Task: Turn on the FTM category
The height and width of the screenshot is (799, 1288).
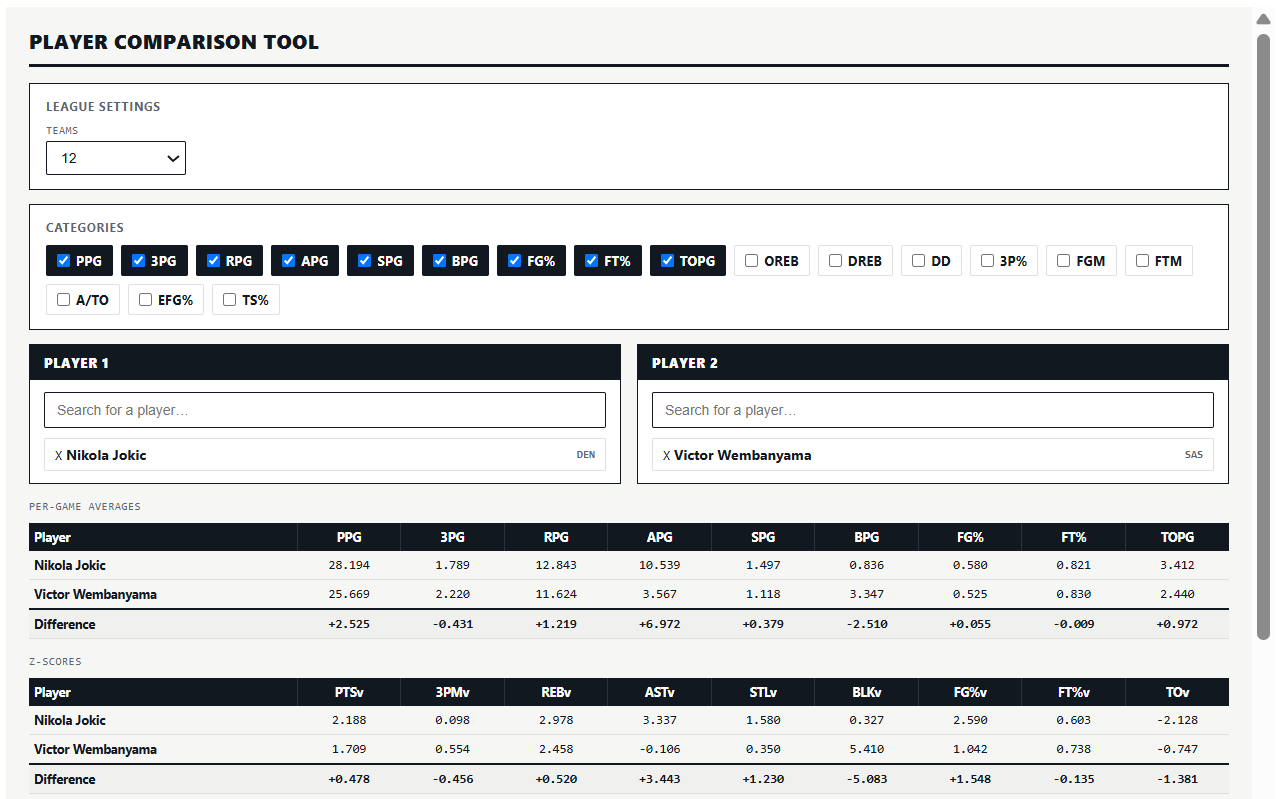Action: pos(1143,261)
